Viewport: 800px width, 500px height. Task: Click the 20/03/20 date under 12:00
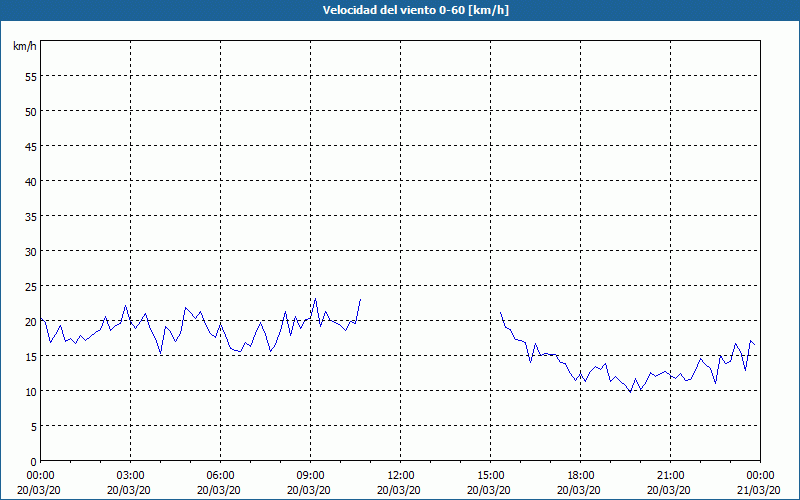399,490
